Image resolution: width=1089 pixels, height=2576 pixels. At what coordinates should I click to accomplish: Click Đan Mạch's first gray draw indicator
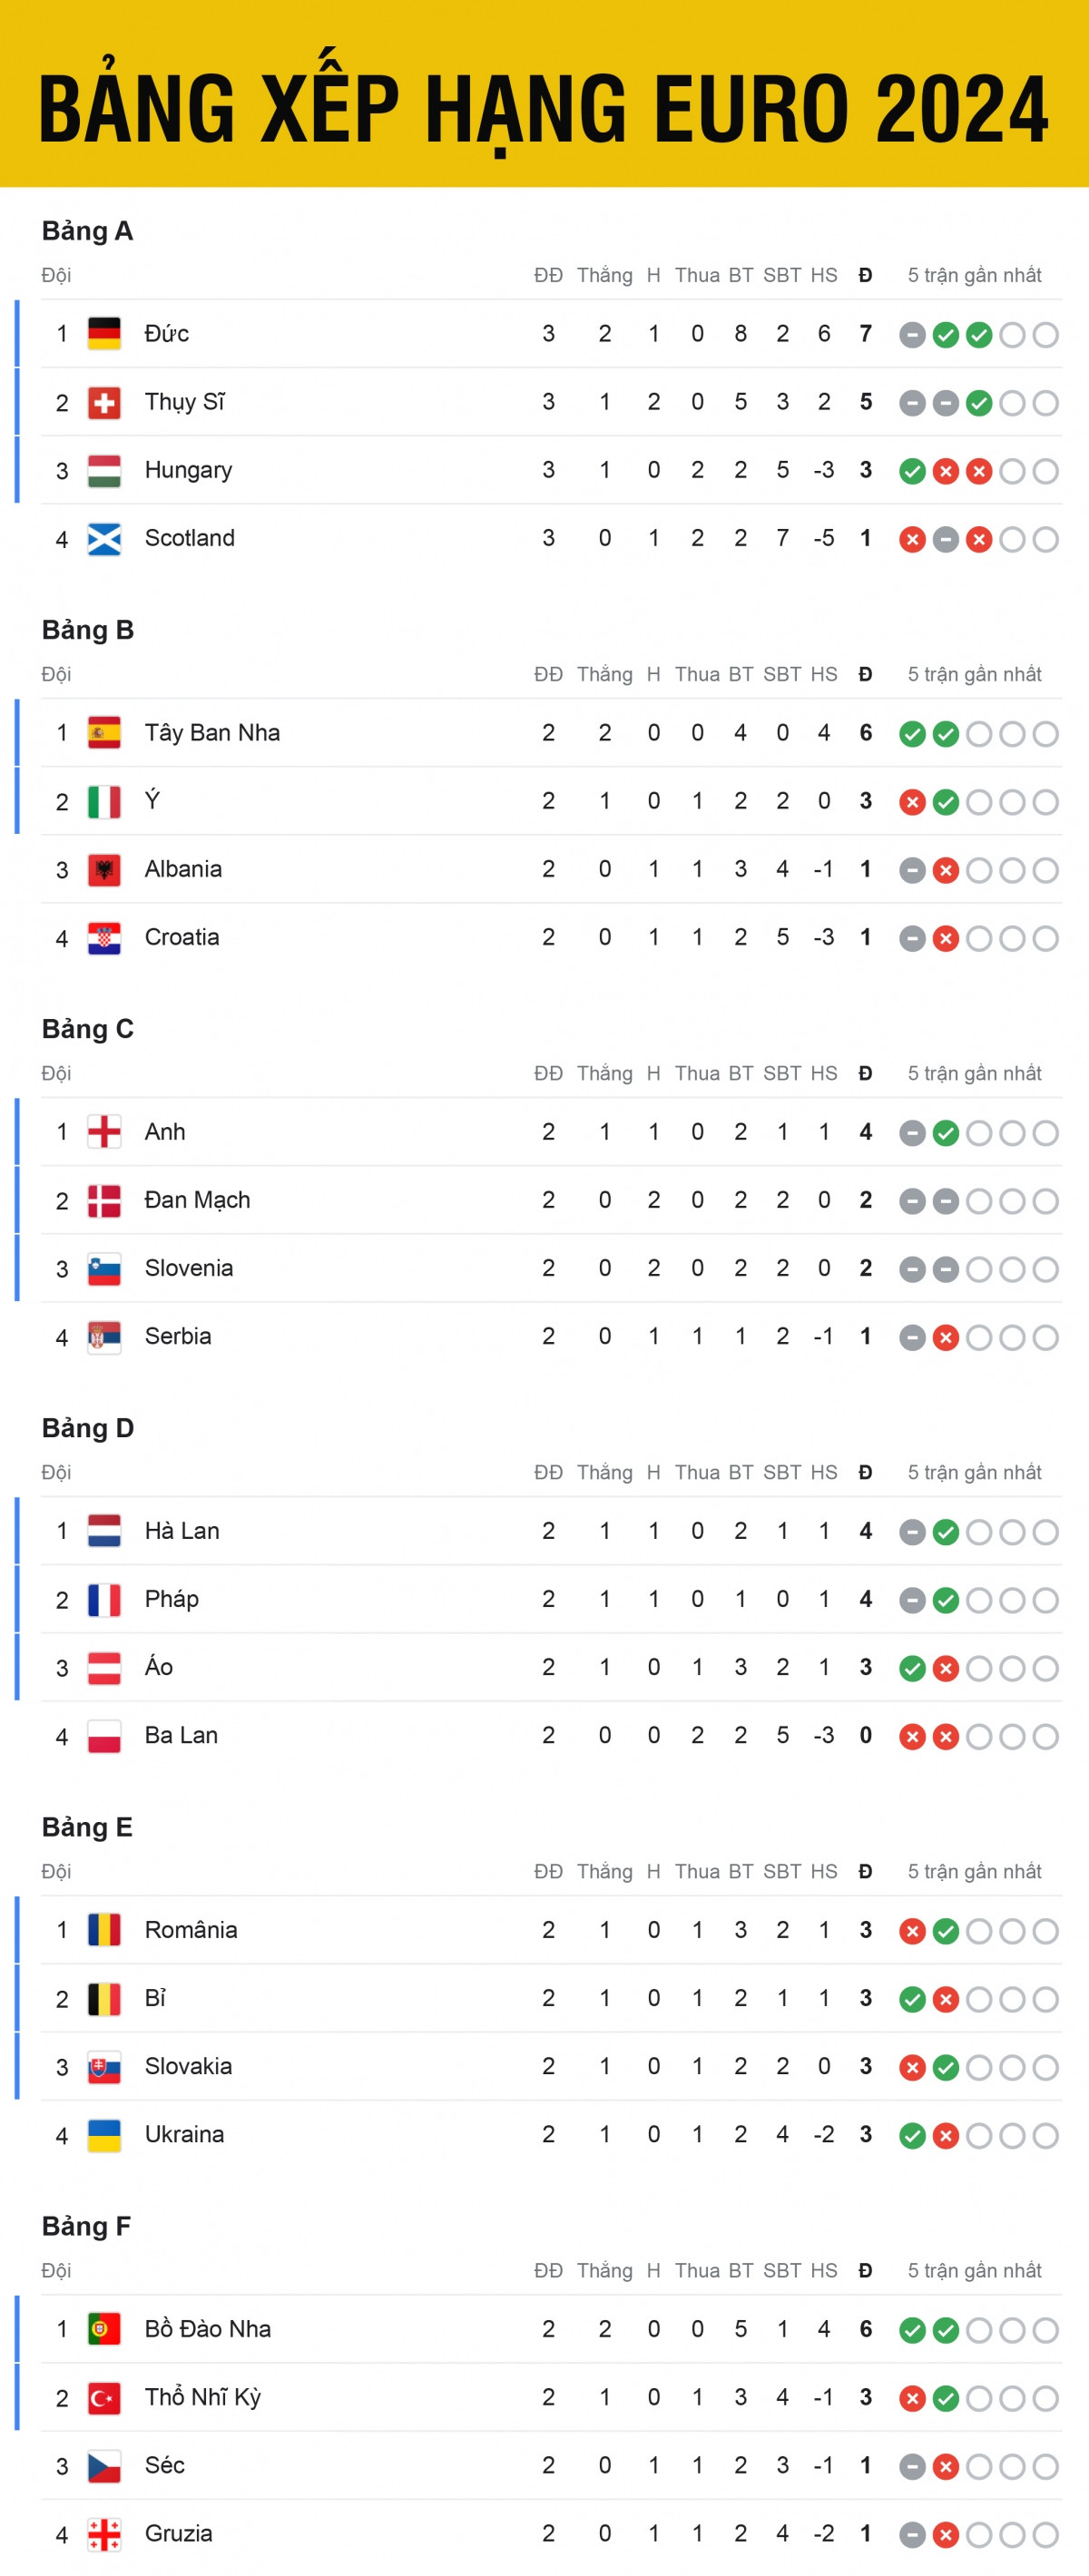coord(912,1201)
